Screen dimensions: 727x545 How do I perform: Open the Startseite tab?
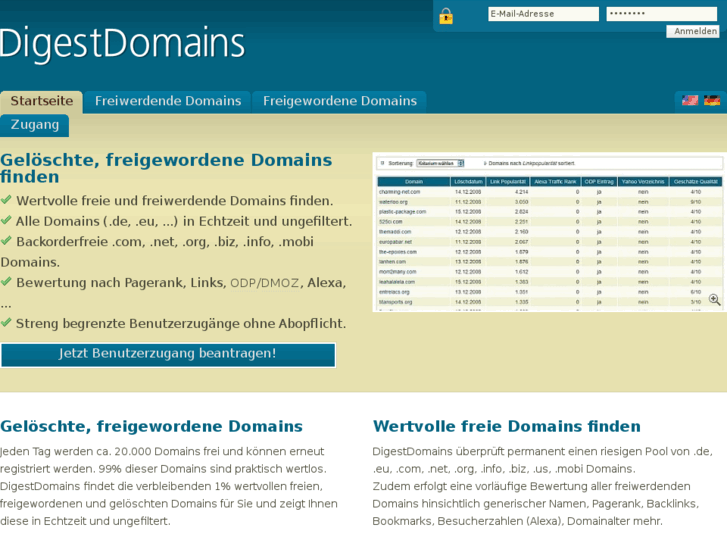point(42,102)
